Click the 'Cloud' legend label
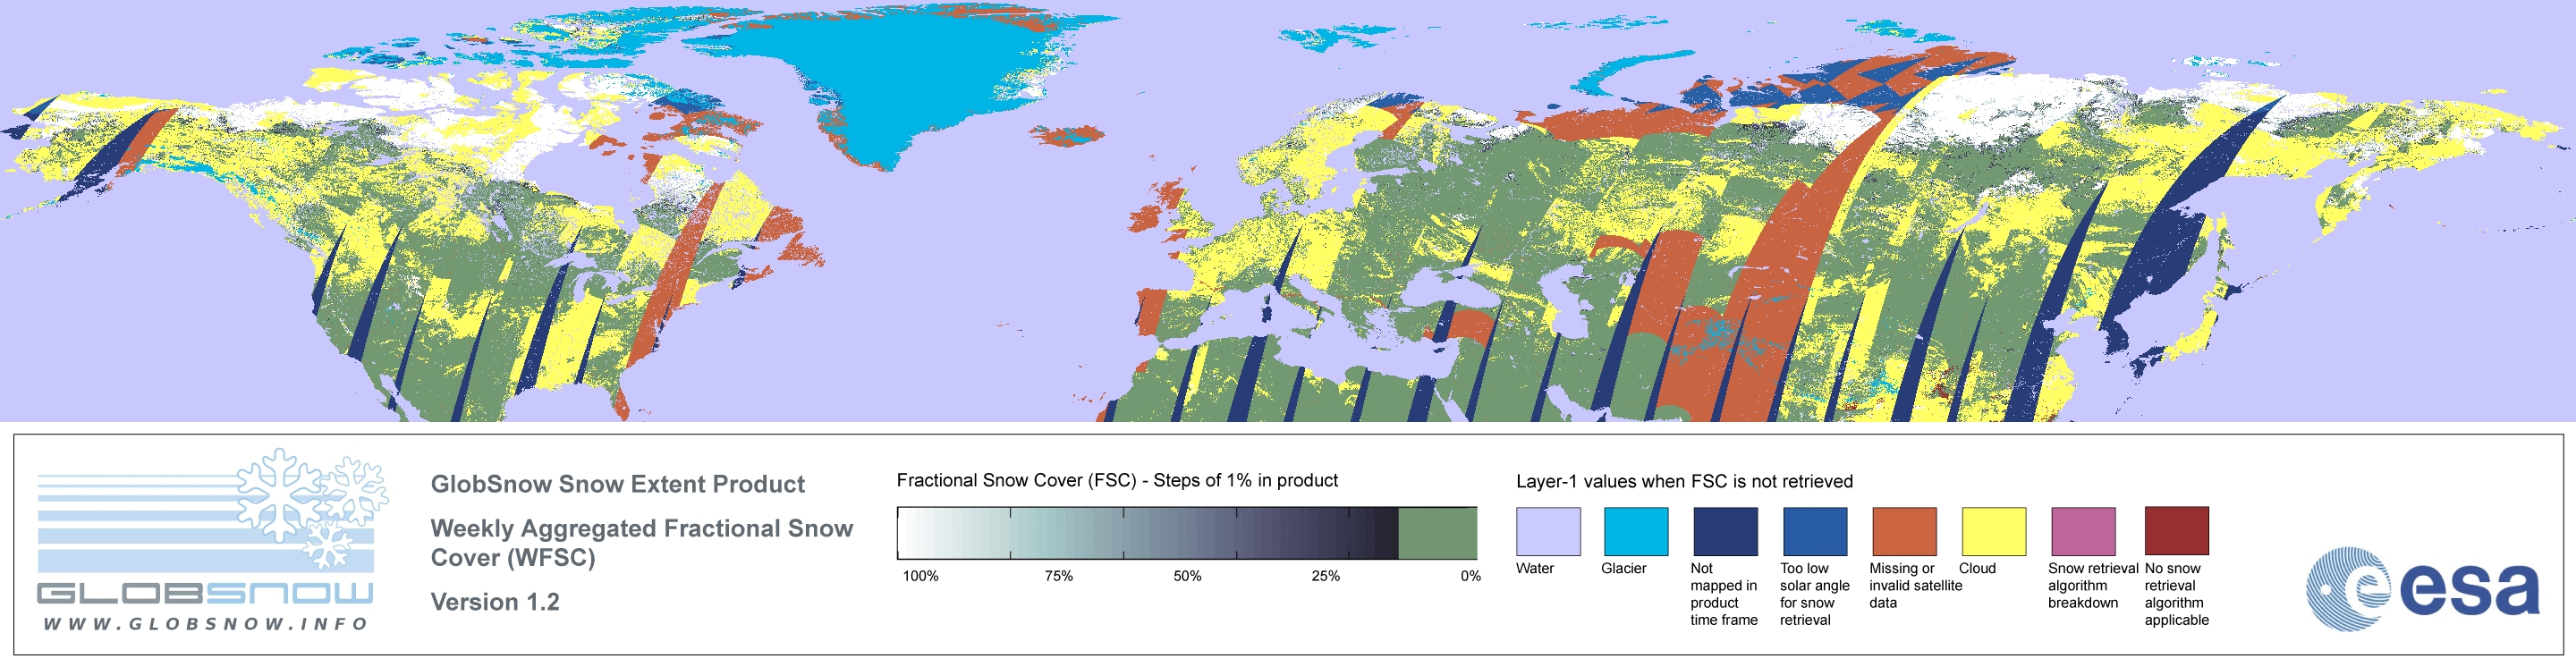2576x667 pixels. click(1977, 568)
